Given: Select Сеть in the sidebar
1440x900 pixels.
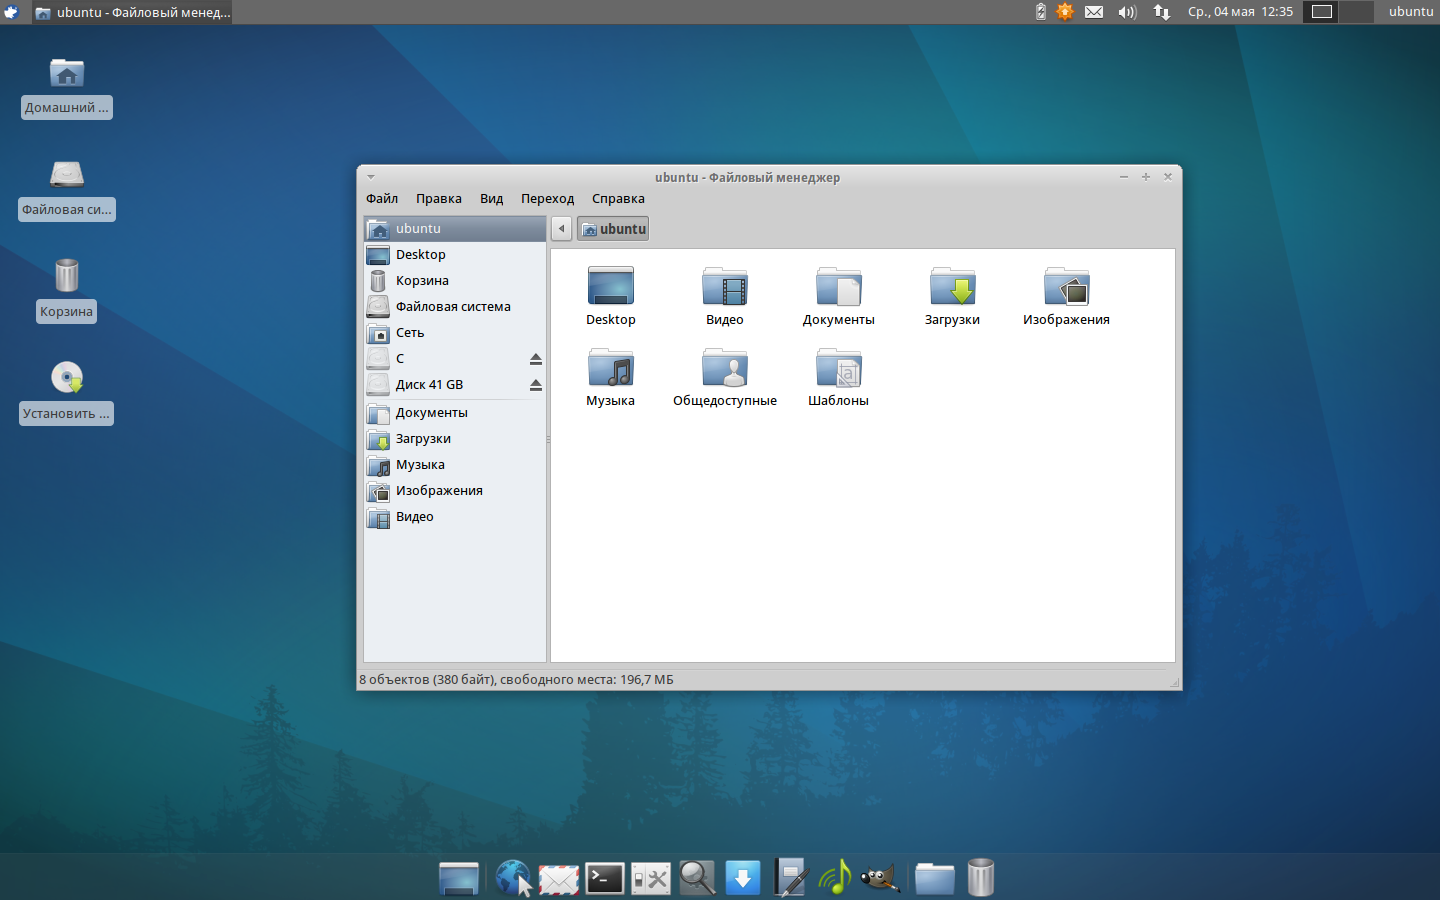Looking at the screenshot, I should (x=410, y=333).
